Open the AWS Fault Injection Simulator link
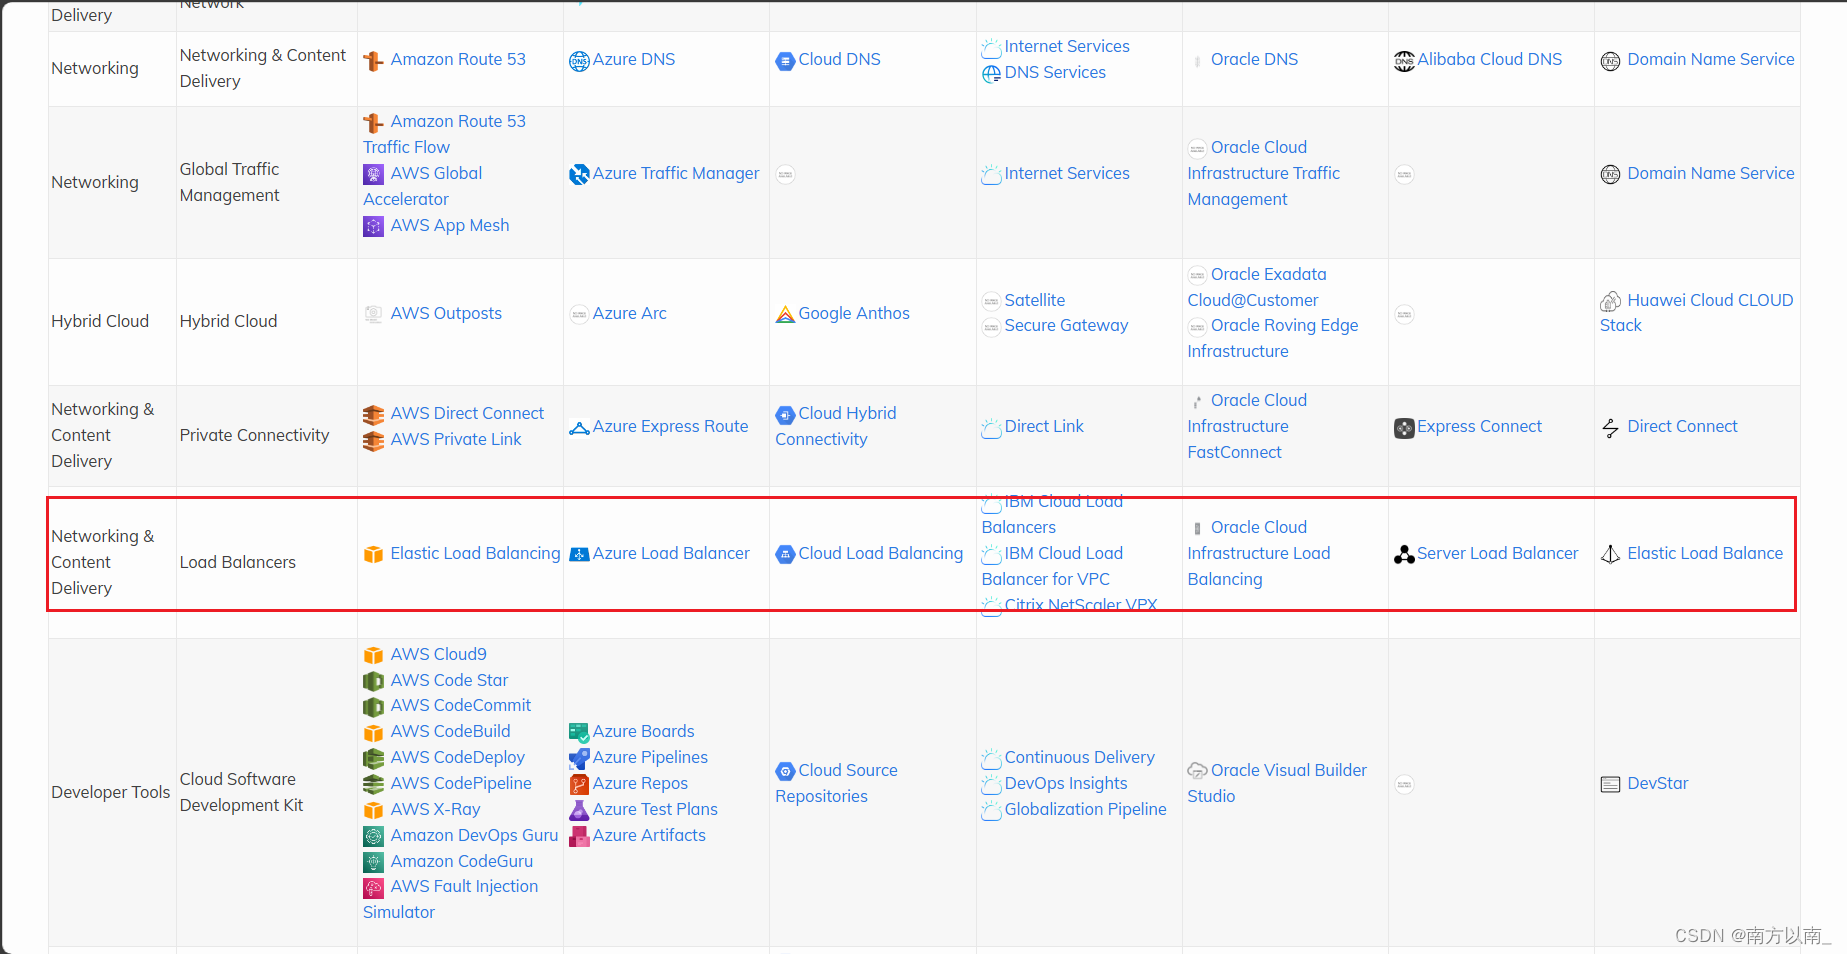The height and width of the screenshot is (954, 1847). click(x=450, y=900)
